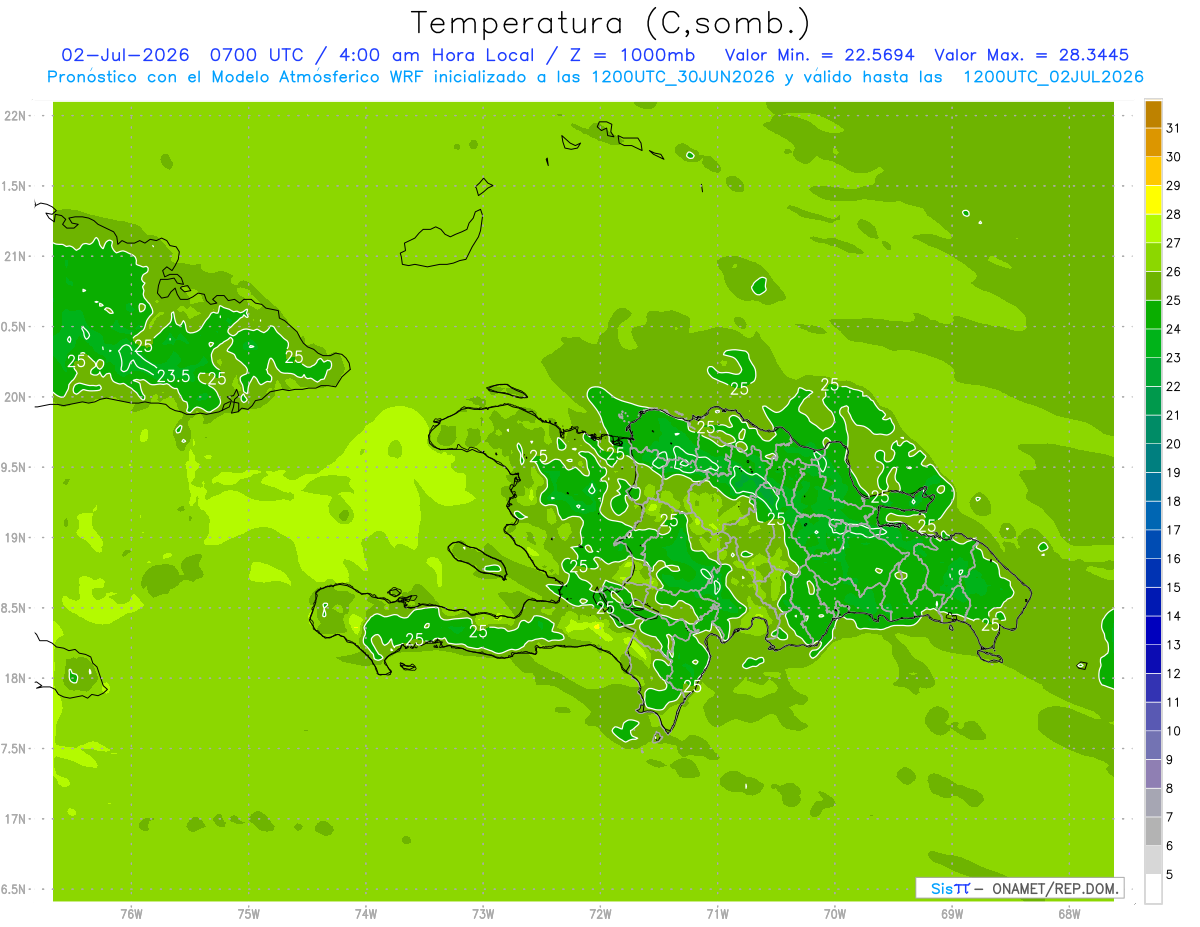Click the legend value '31'
This screenshot has width=1200, height=927.
[1174, 128]
